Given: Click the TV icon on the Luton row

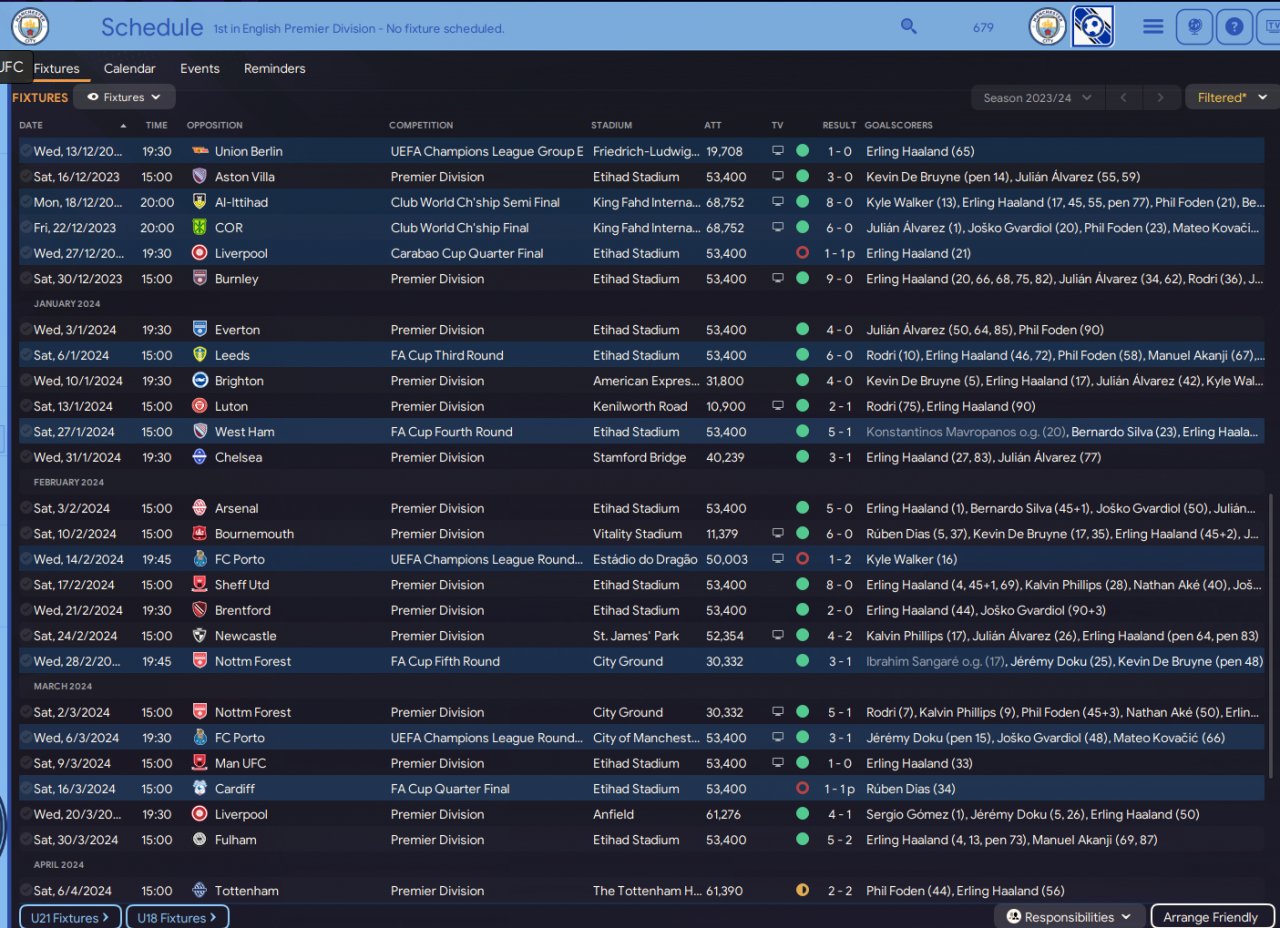Looking at the screenshot, I should [x=778, y=406].
